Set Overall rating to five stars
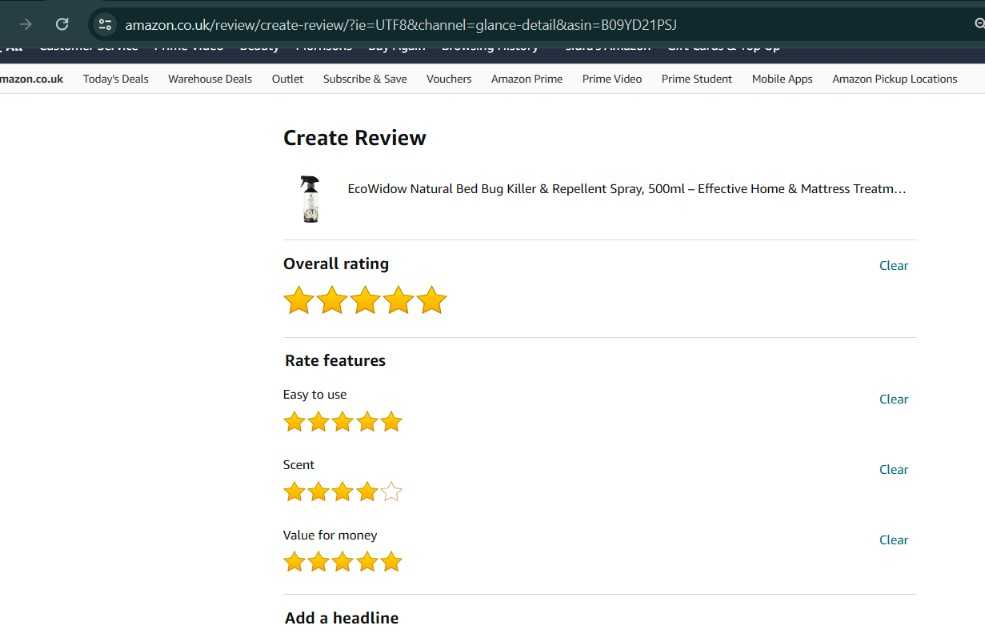Screen dimensions: 985x638 pos(432,300)
